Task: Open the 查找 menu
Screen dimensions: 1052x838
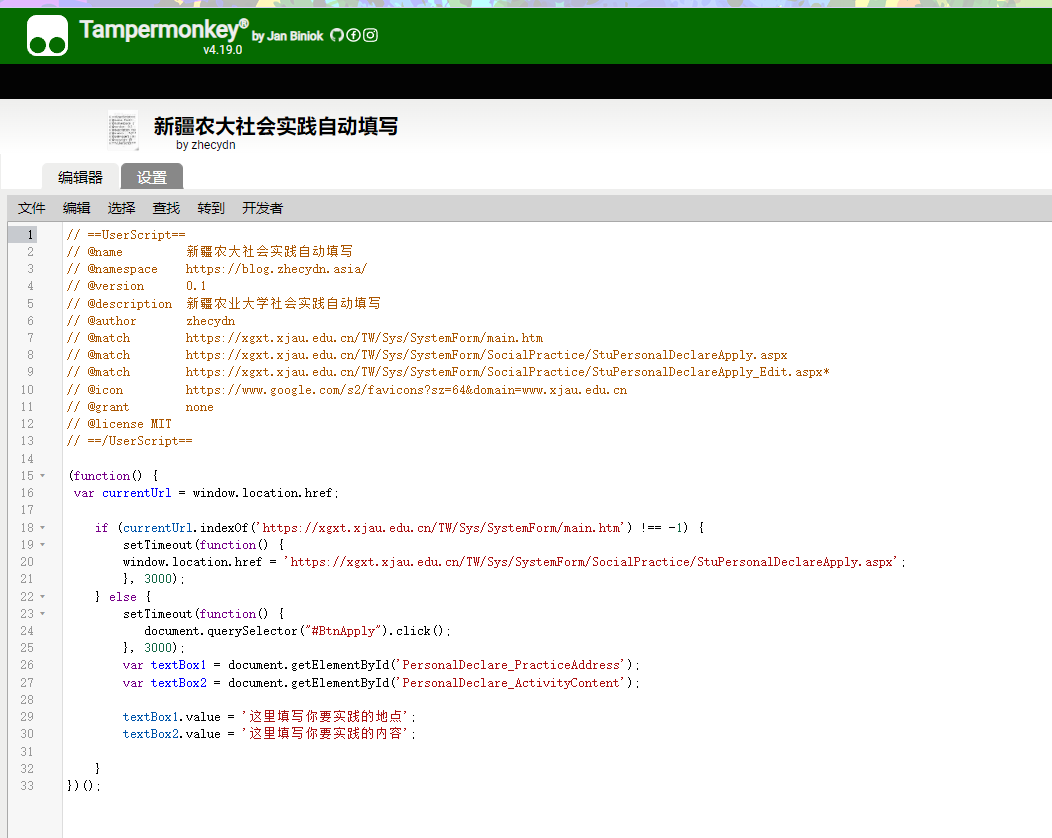Action: (166, 208)
